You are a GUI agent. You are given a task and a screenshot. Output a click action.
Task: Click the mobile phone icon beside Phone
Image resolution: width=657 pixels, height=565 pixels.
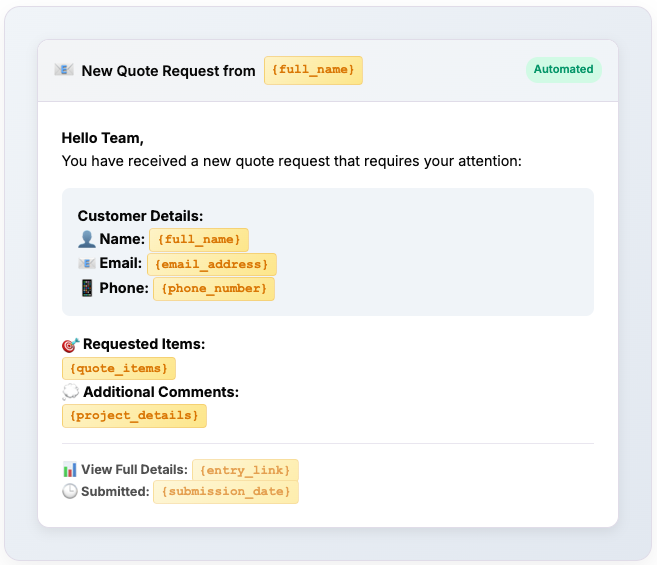click(87, 288)
